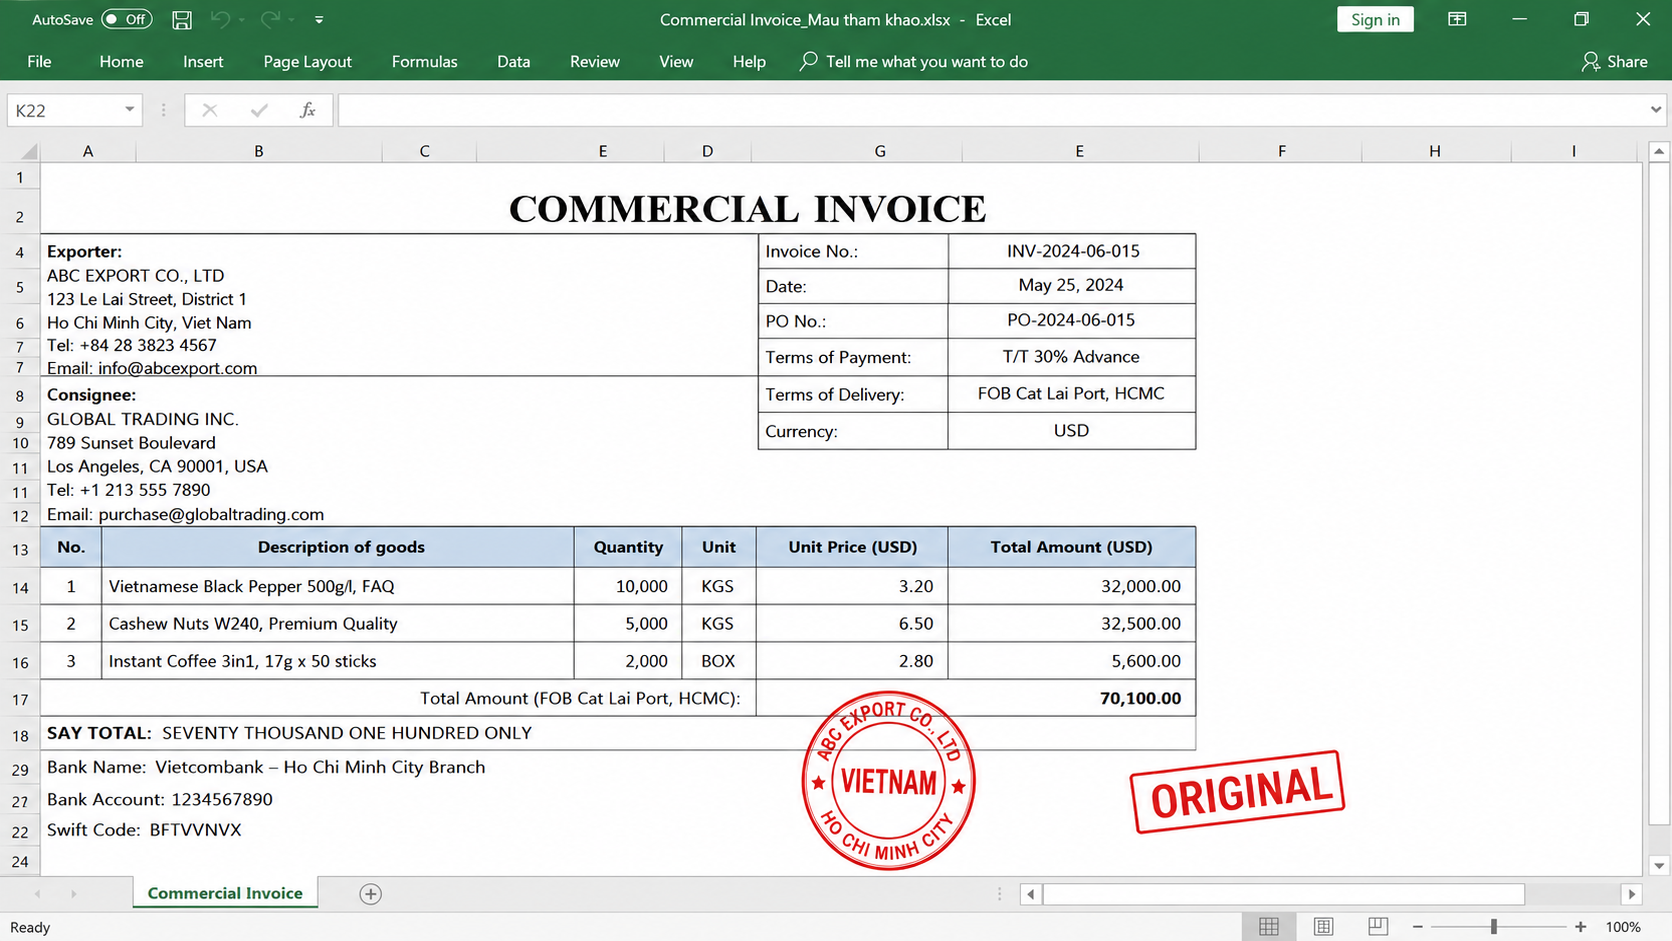Open the View tab

pos(676,61)
